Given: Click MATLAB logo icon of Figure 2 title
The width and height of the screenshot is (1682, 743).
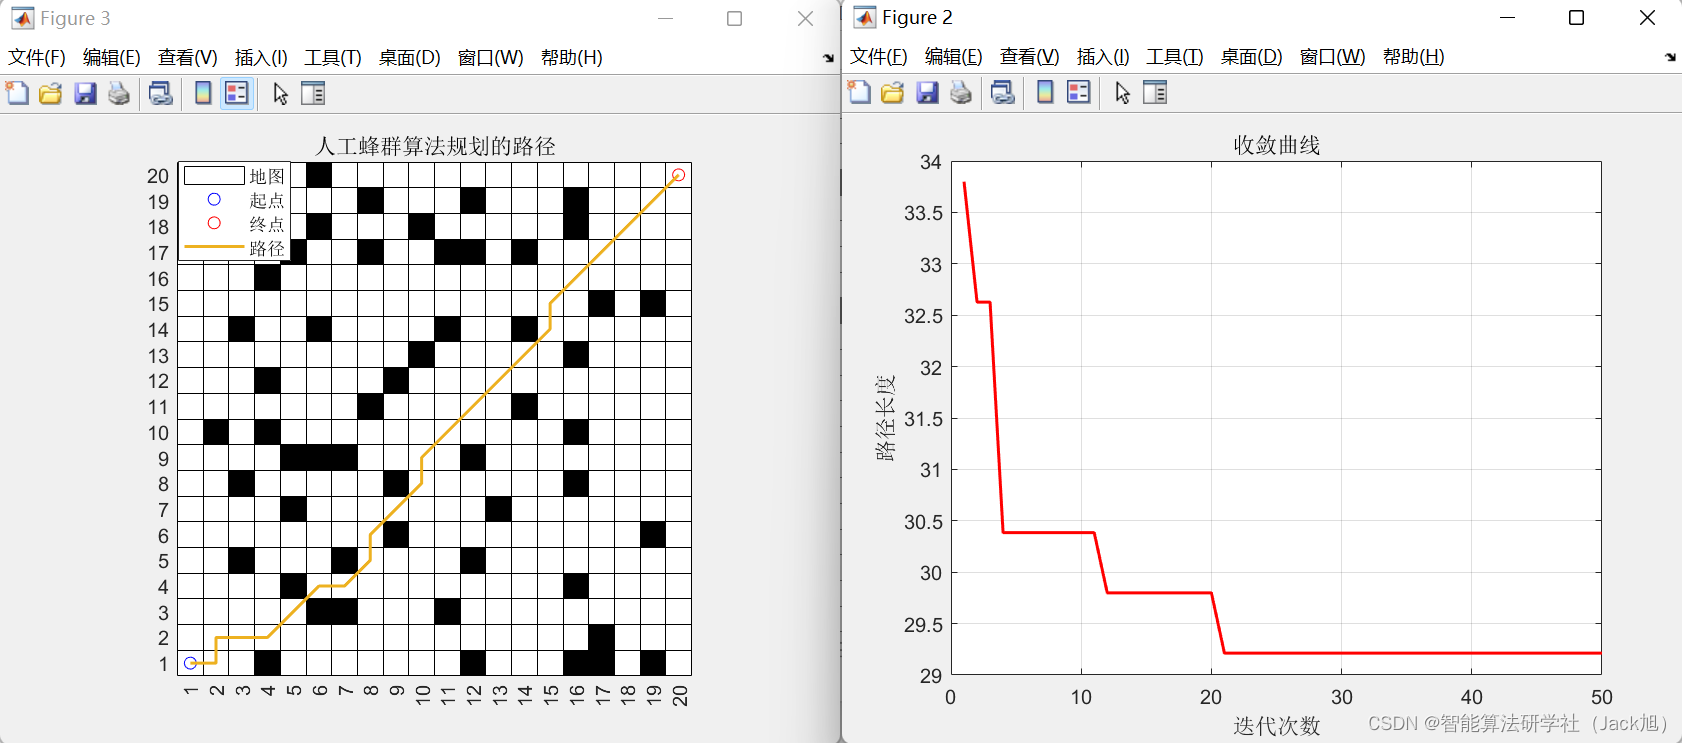Looking at the screenshot, I should tap(864, 17).
